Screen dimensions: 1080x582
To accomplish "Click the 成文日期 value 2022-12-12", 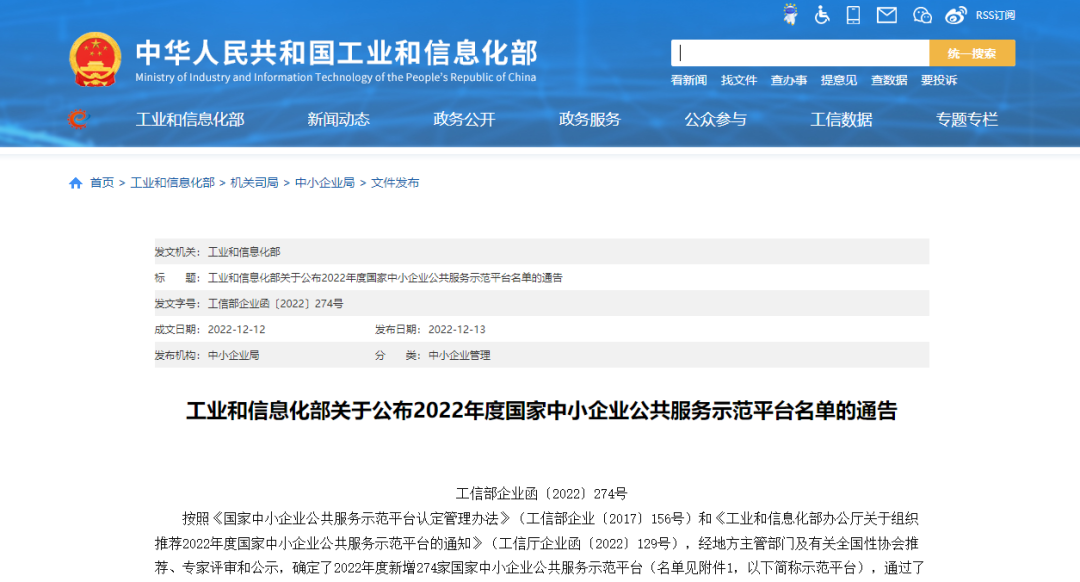I will pyautogui.click(x=236, y=329).
